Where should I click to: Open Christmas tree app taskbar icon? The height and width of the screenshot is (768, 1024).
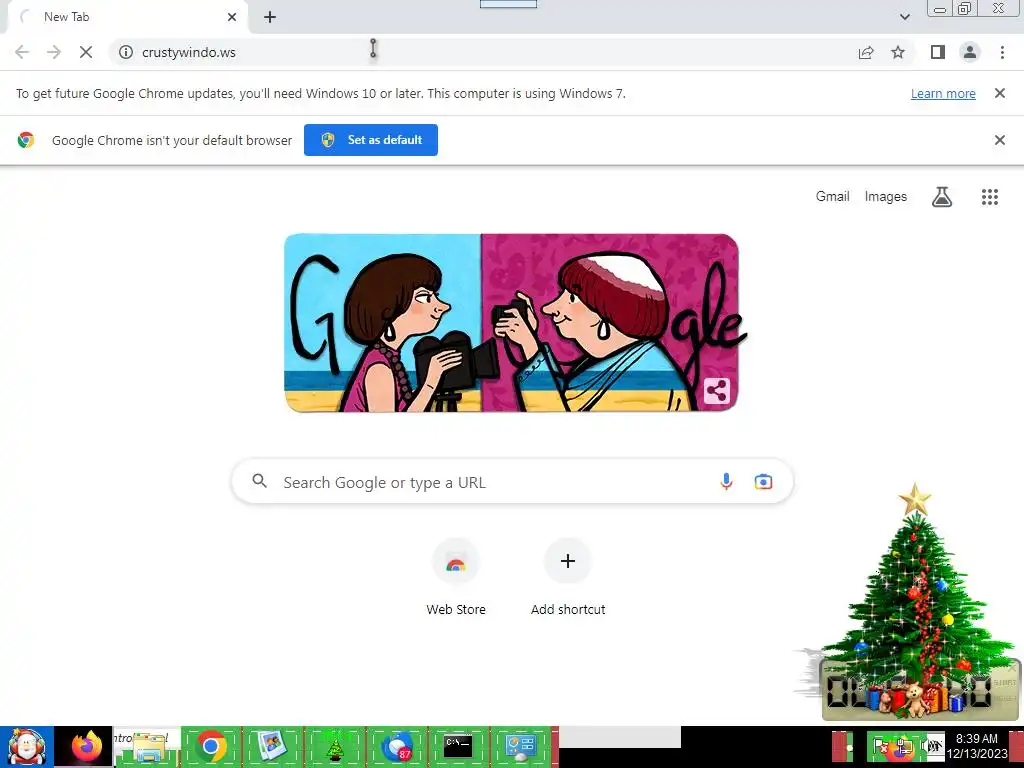click(334, 747)
